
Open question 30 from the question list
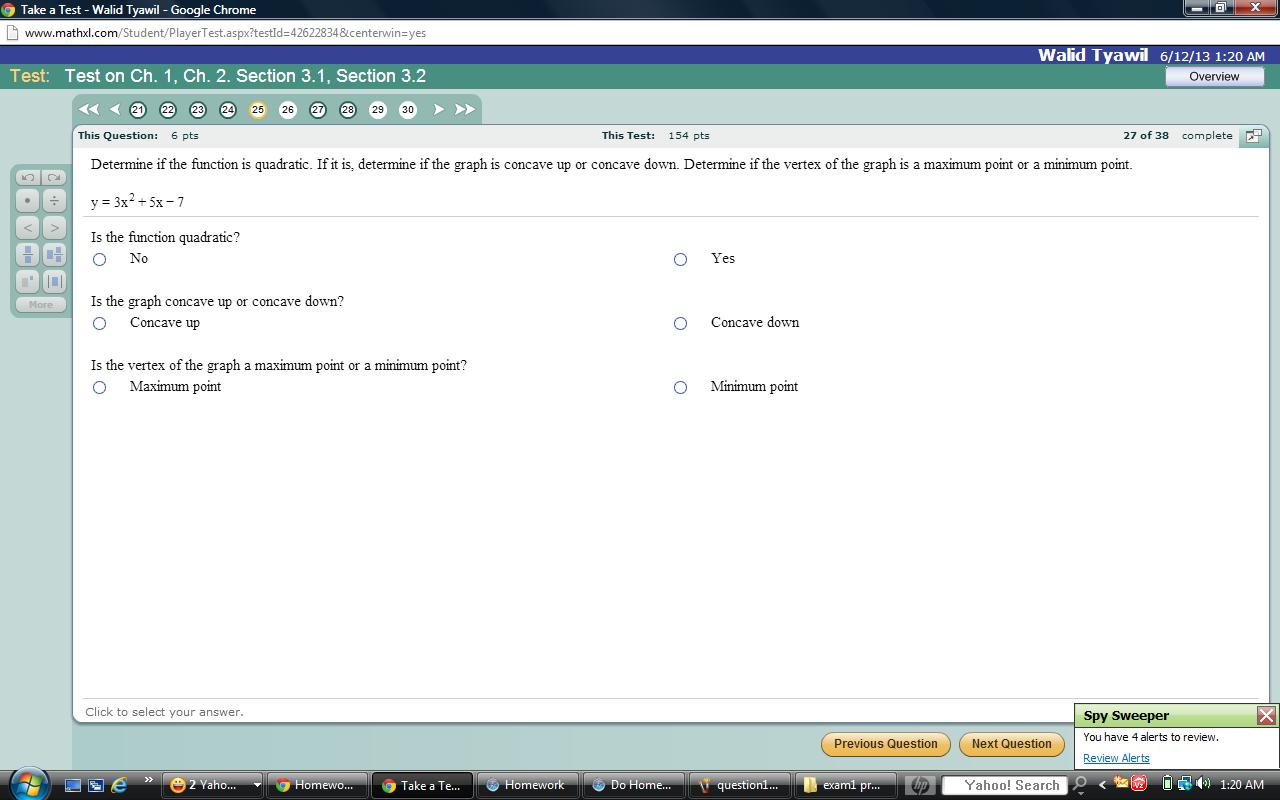(x=408, y=110)
